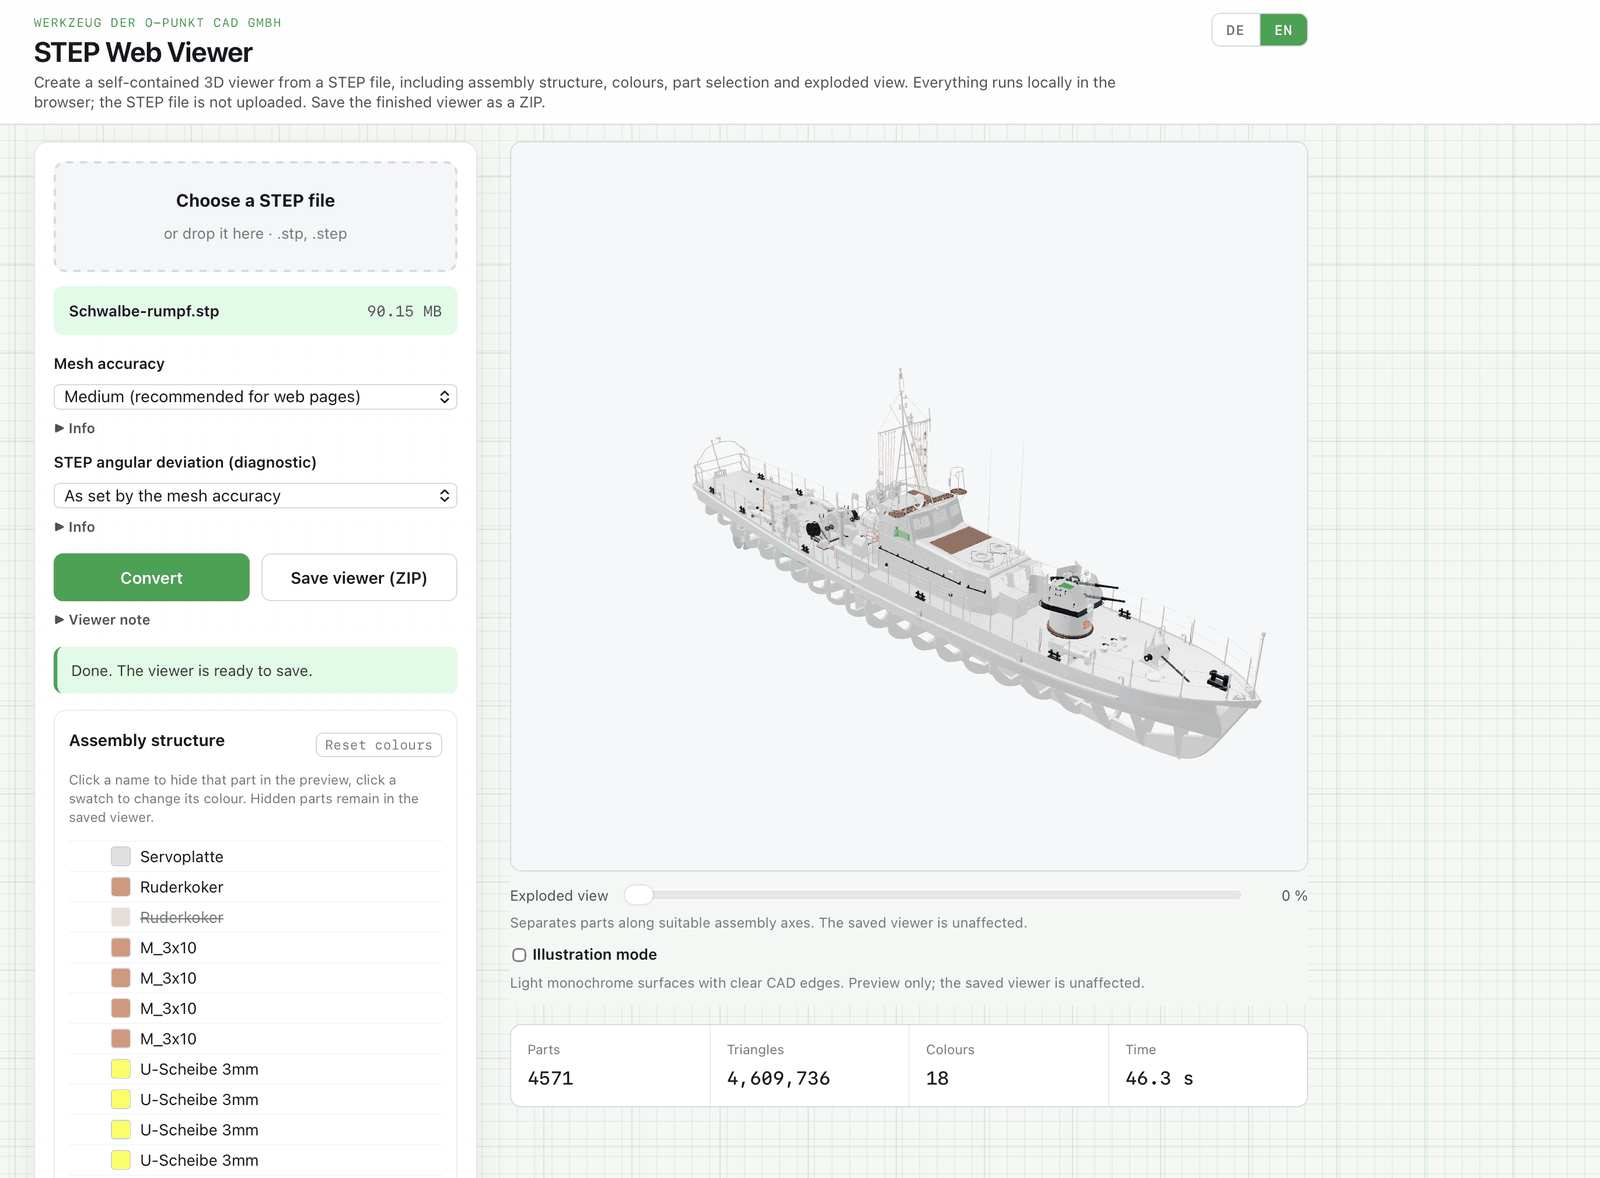
Task: Click the Time value 46.3 s
Action: point(1159,1078)
